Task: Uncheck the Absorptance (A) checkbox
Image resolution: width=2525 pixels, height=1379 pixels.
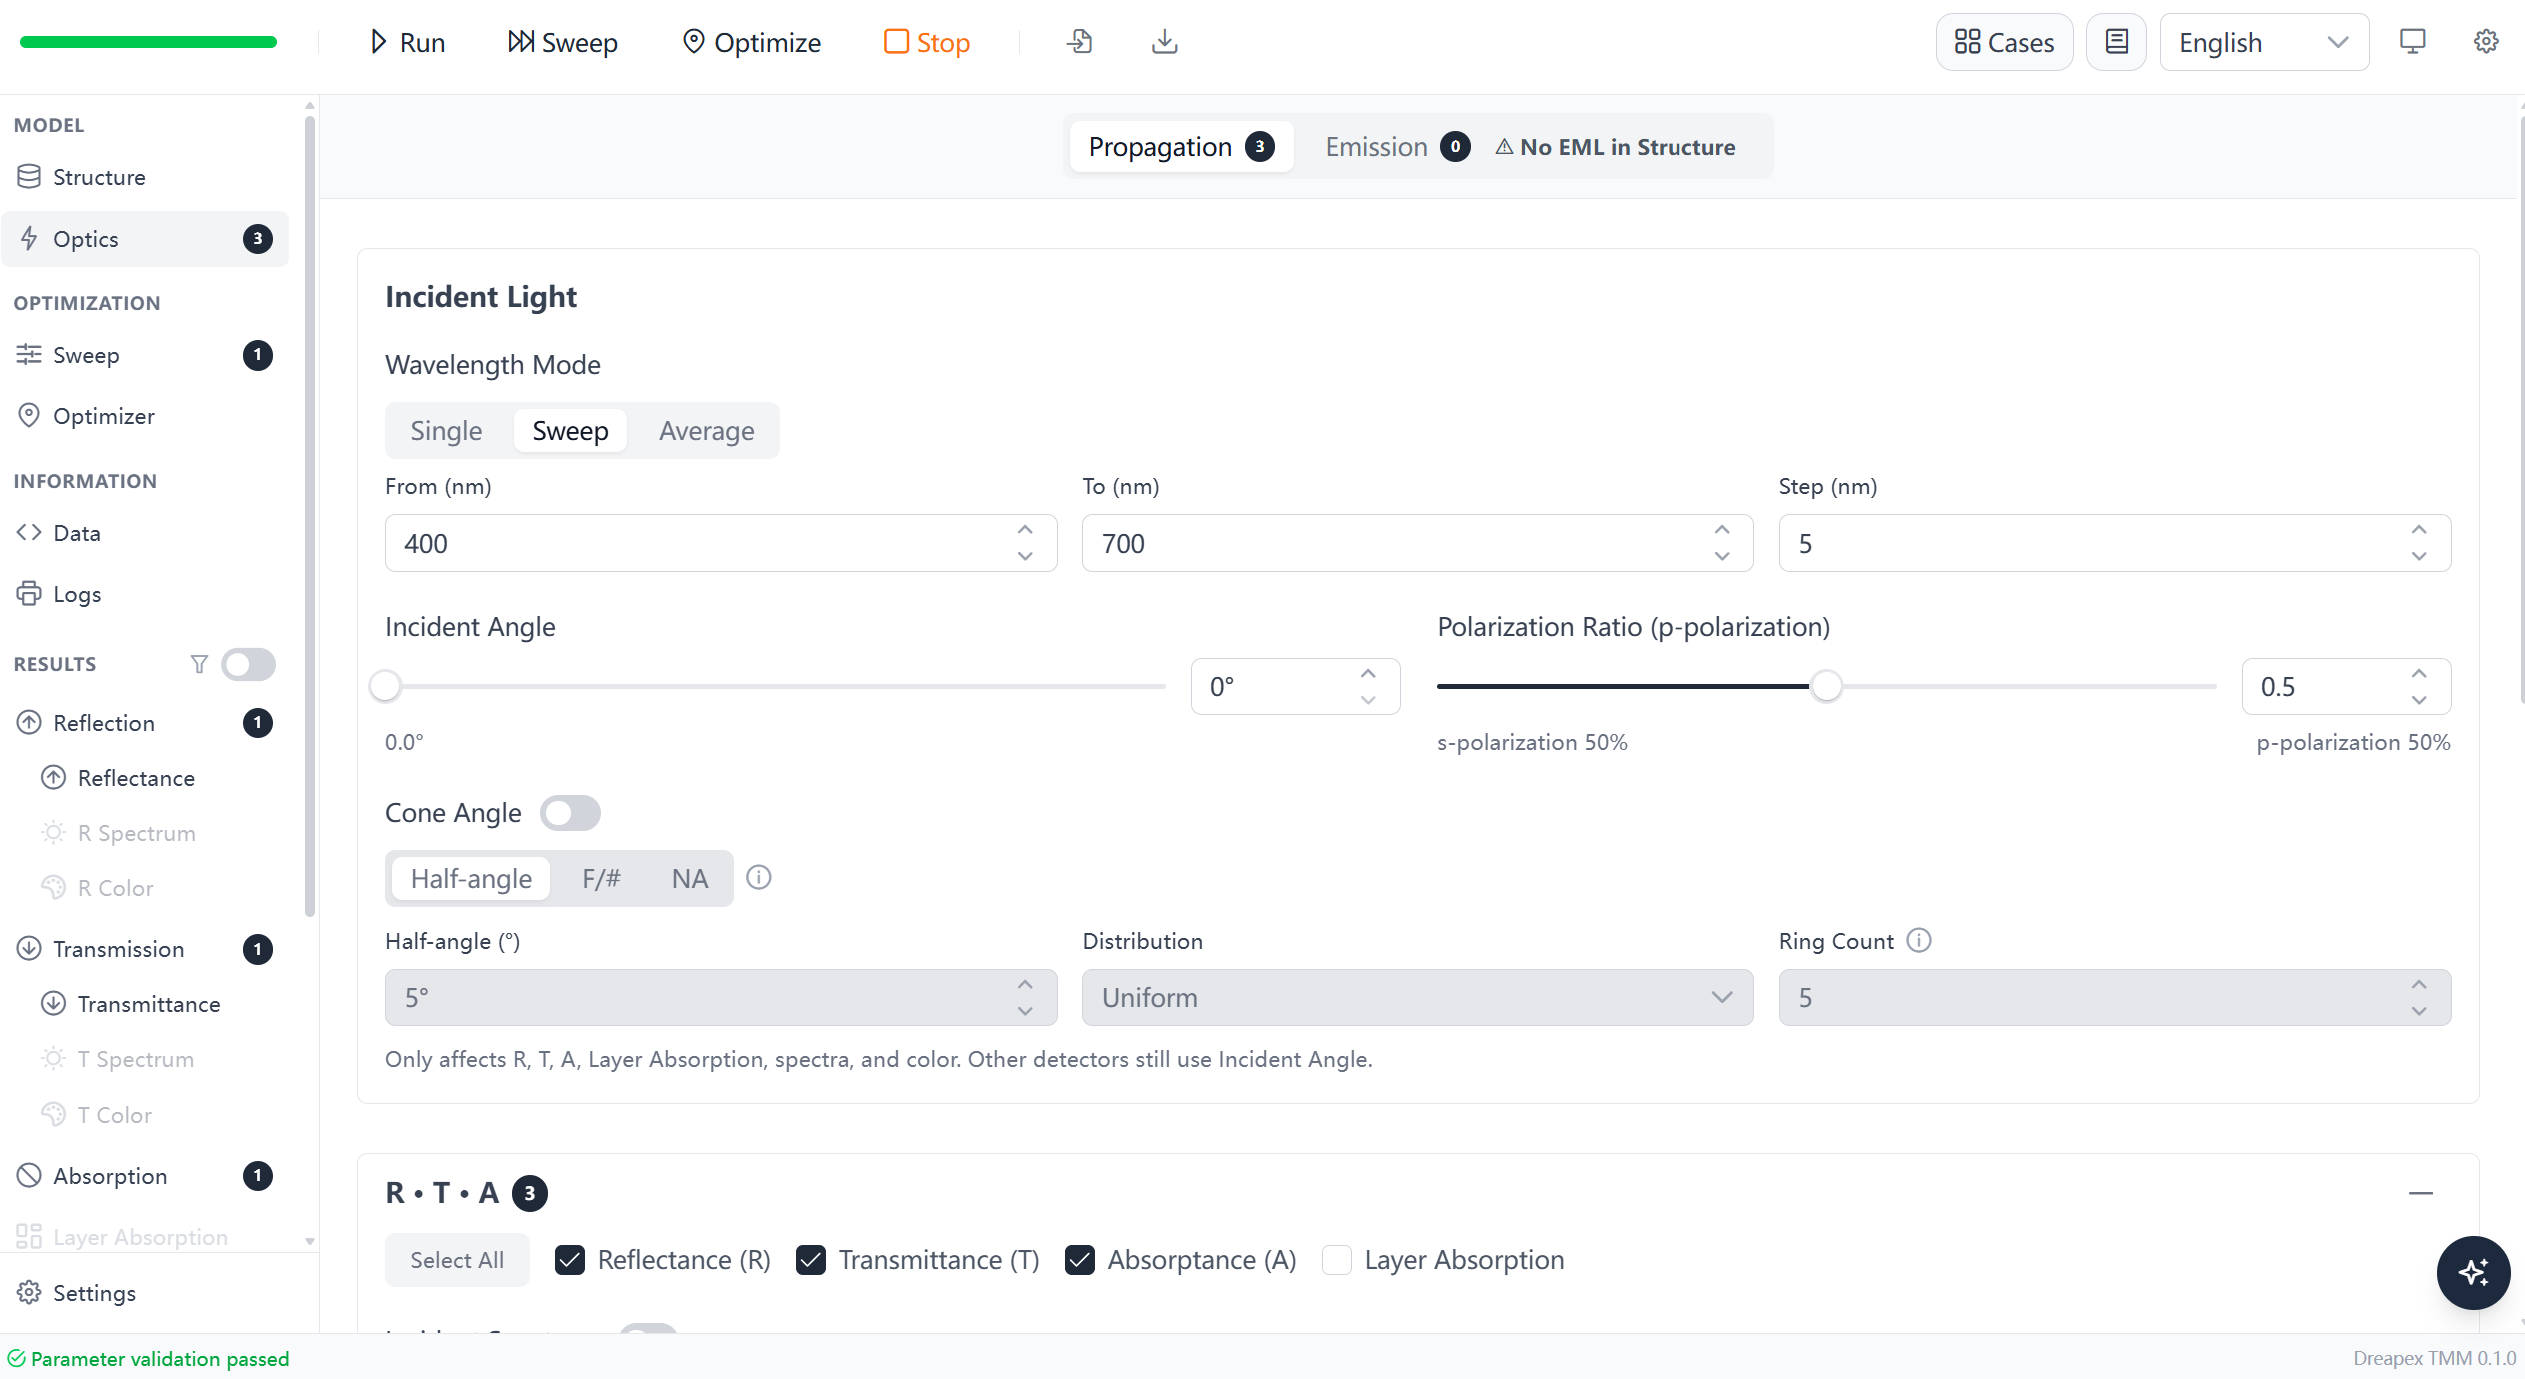Action: coord(1080,1260)
